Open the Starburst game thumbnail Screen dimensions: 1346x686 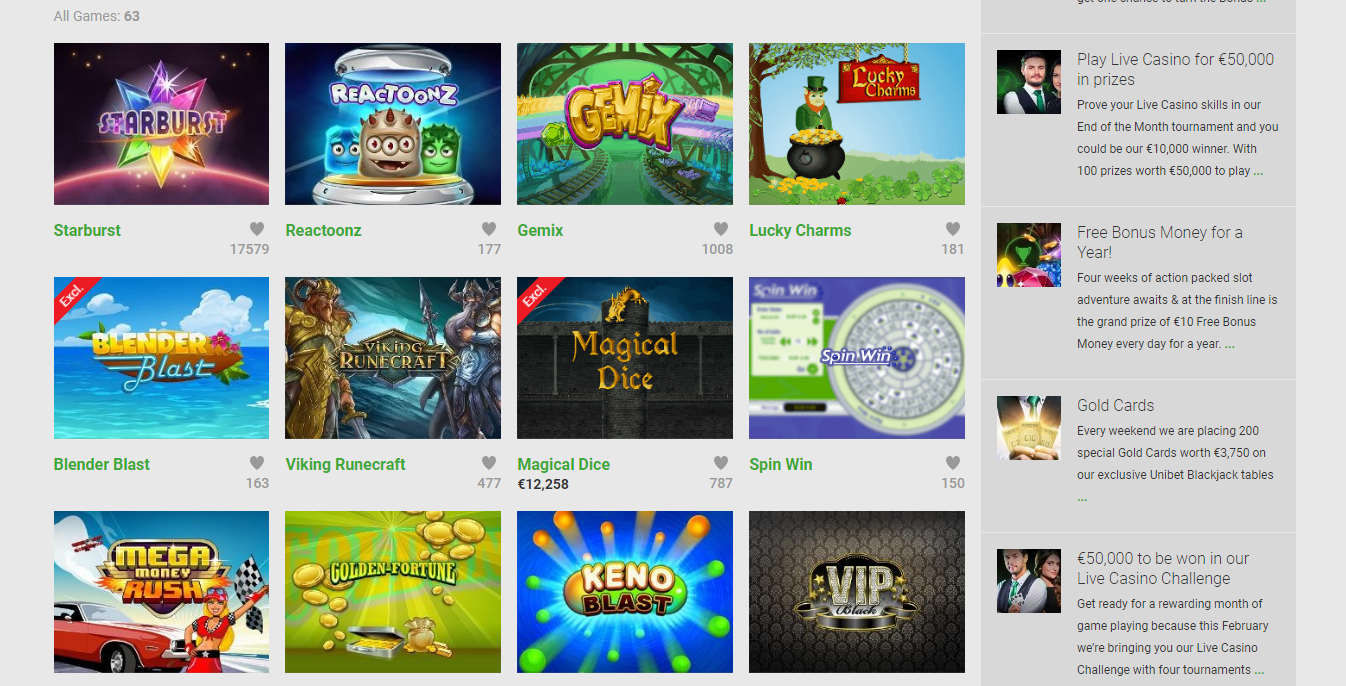tap(161, 124)
